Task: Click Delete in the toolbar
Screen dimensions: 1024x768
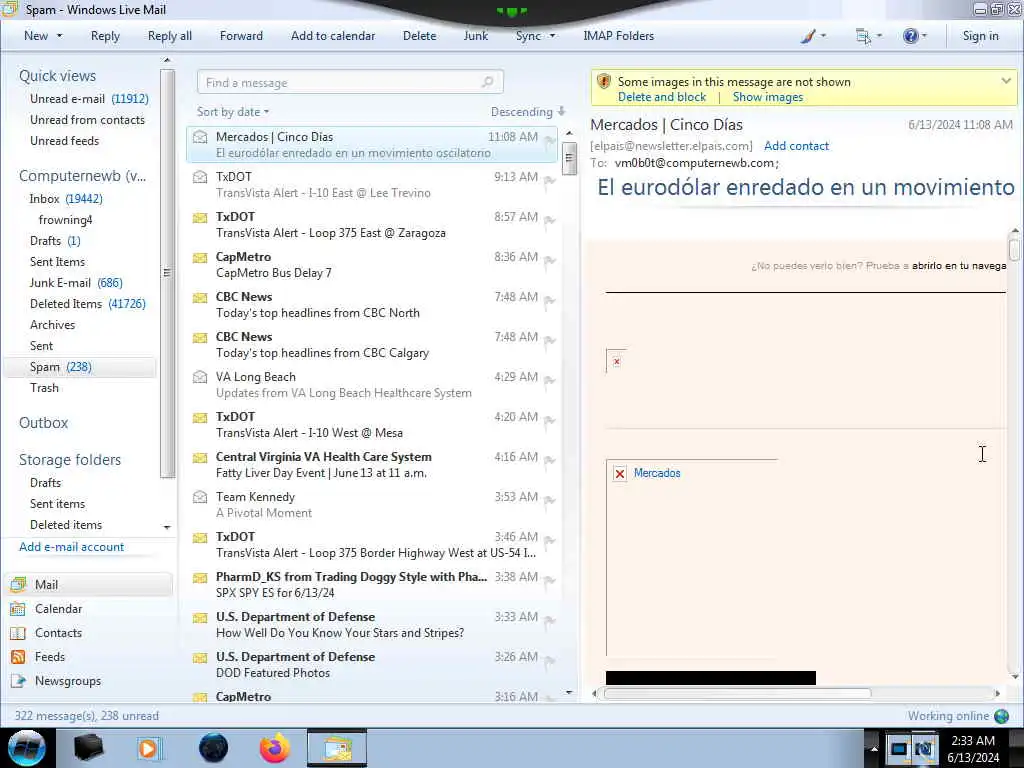Action: [x=419, y=36]
